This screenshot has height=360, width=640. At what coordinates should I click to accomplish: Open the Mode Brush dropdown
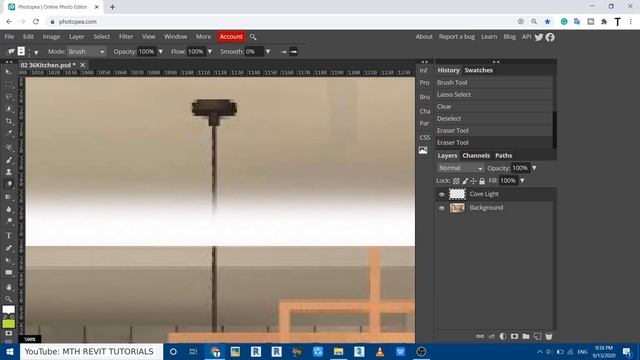tap(87, 52)
